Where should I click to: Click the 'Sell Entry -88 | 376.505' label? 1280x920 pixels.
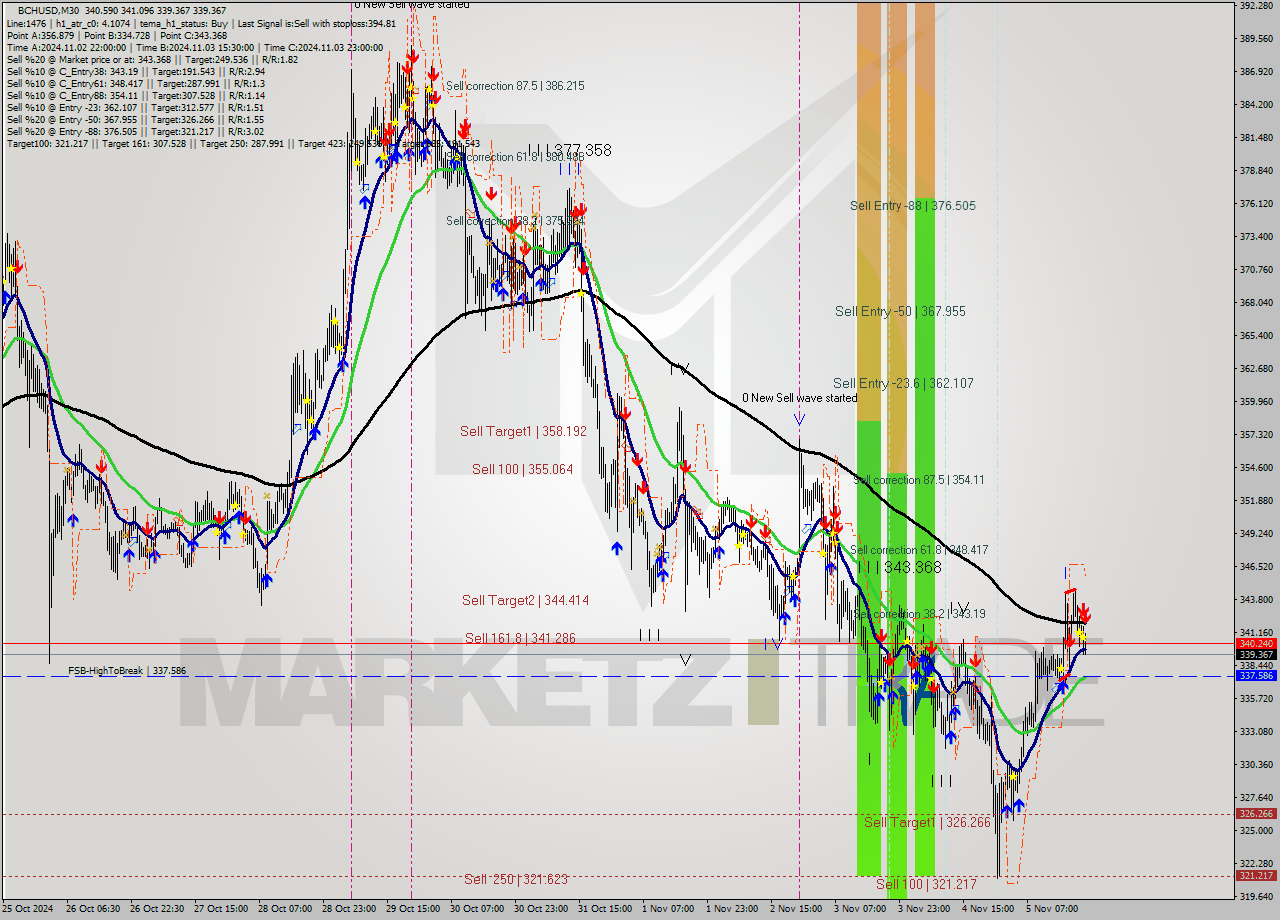pos(913,205)
